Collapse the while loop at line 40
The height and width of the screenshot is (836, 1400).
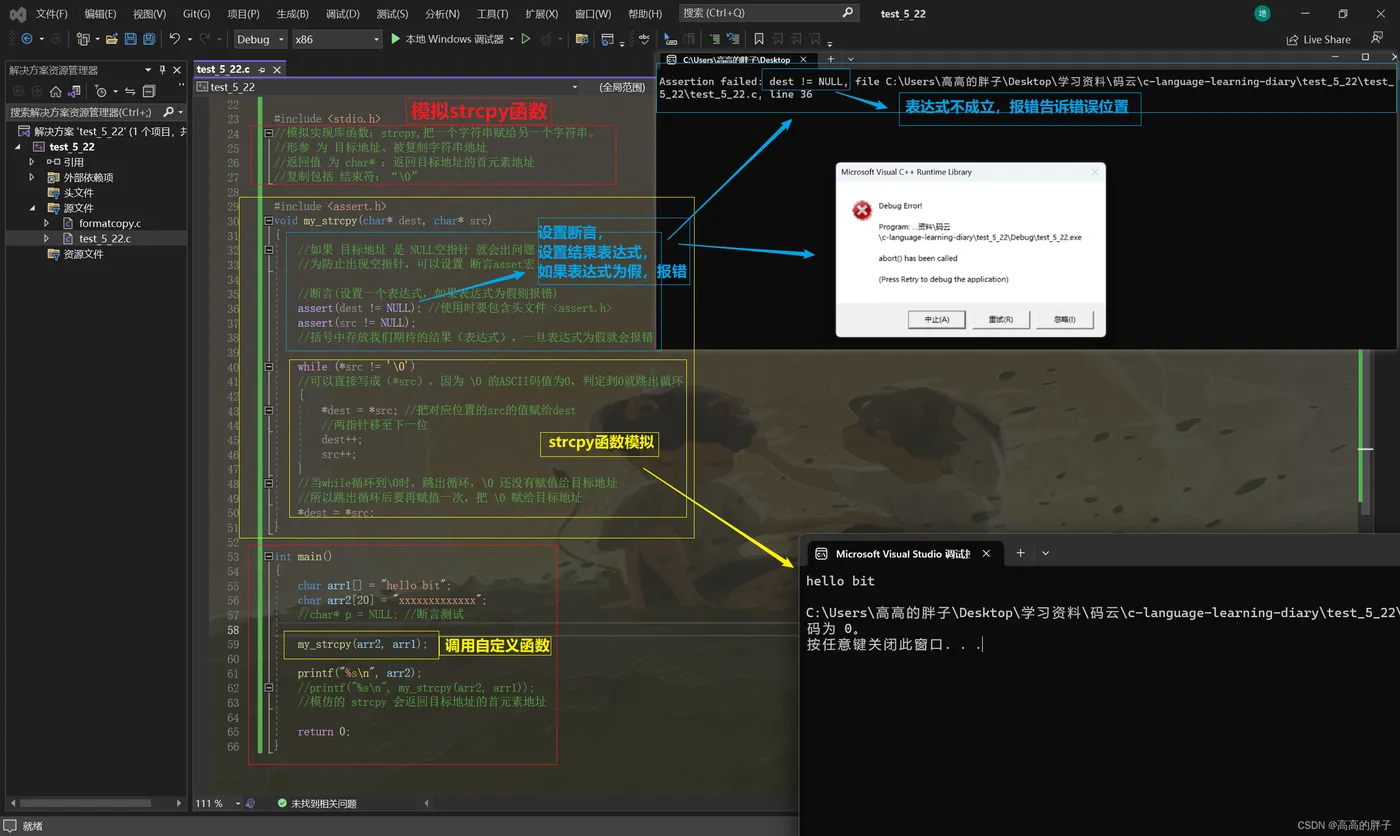pos(268,367)
